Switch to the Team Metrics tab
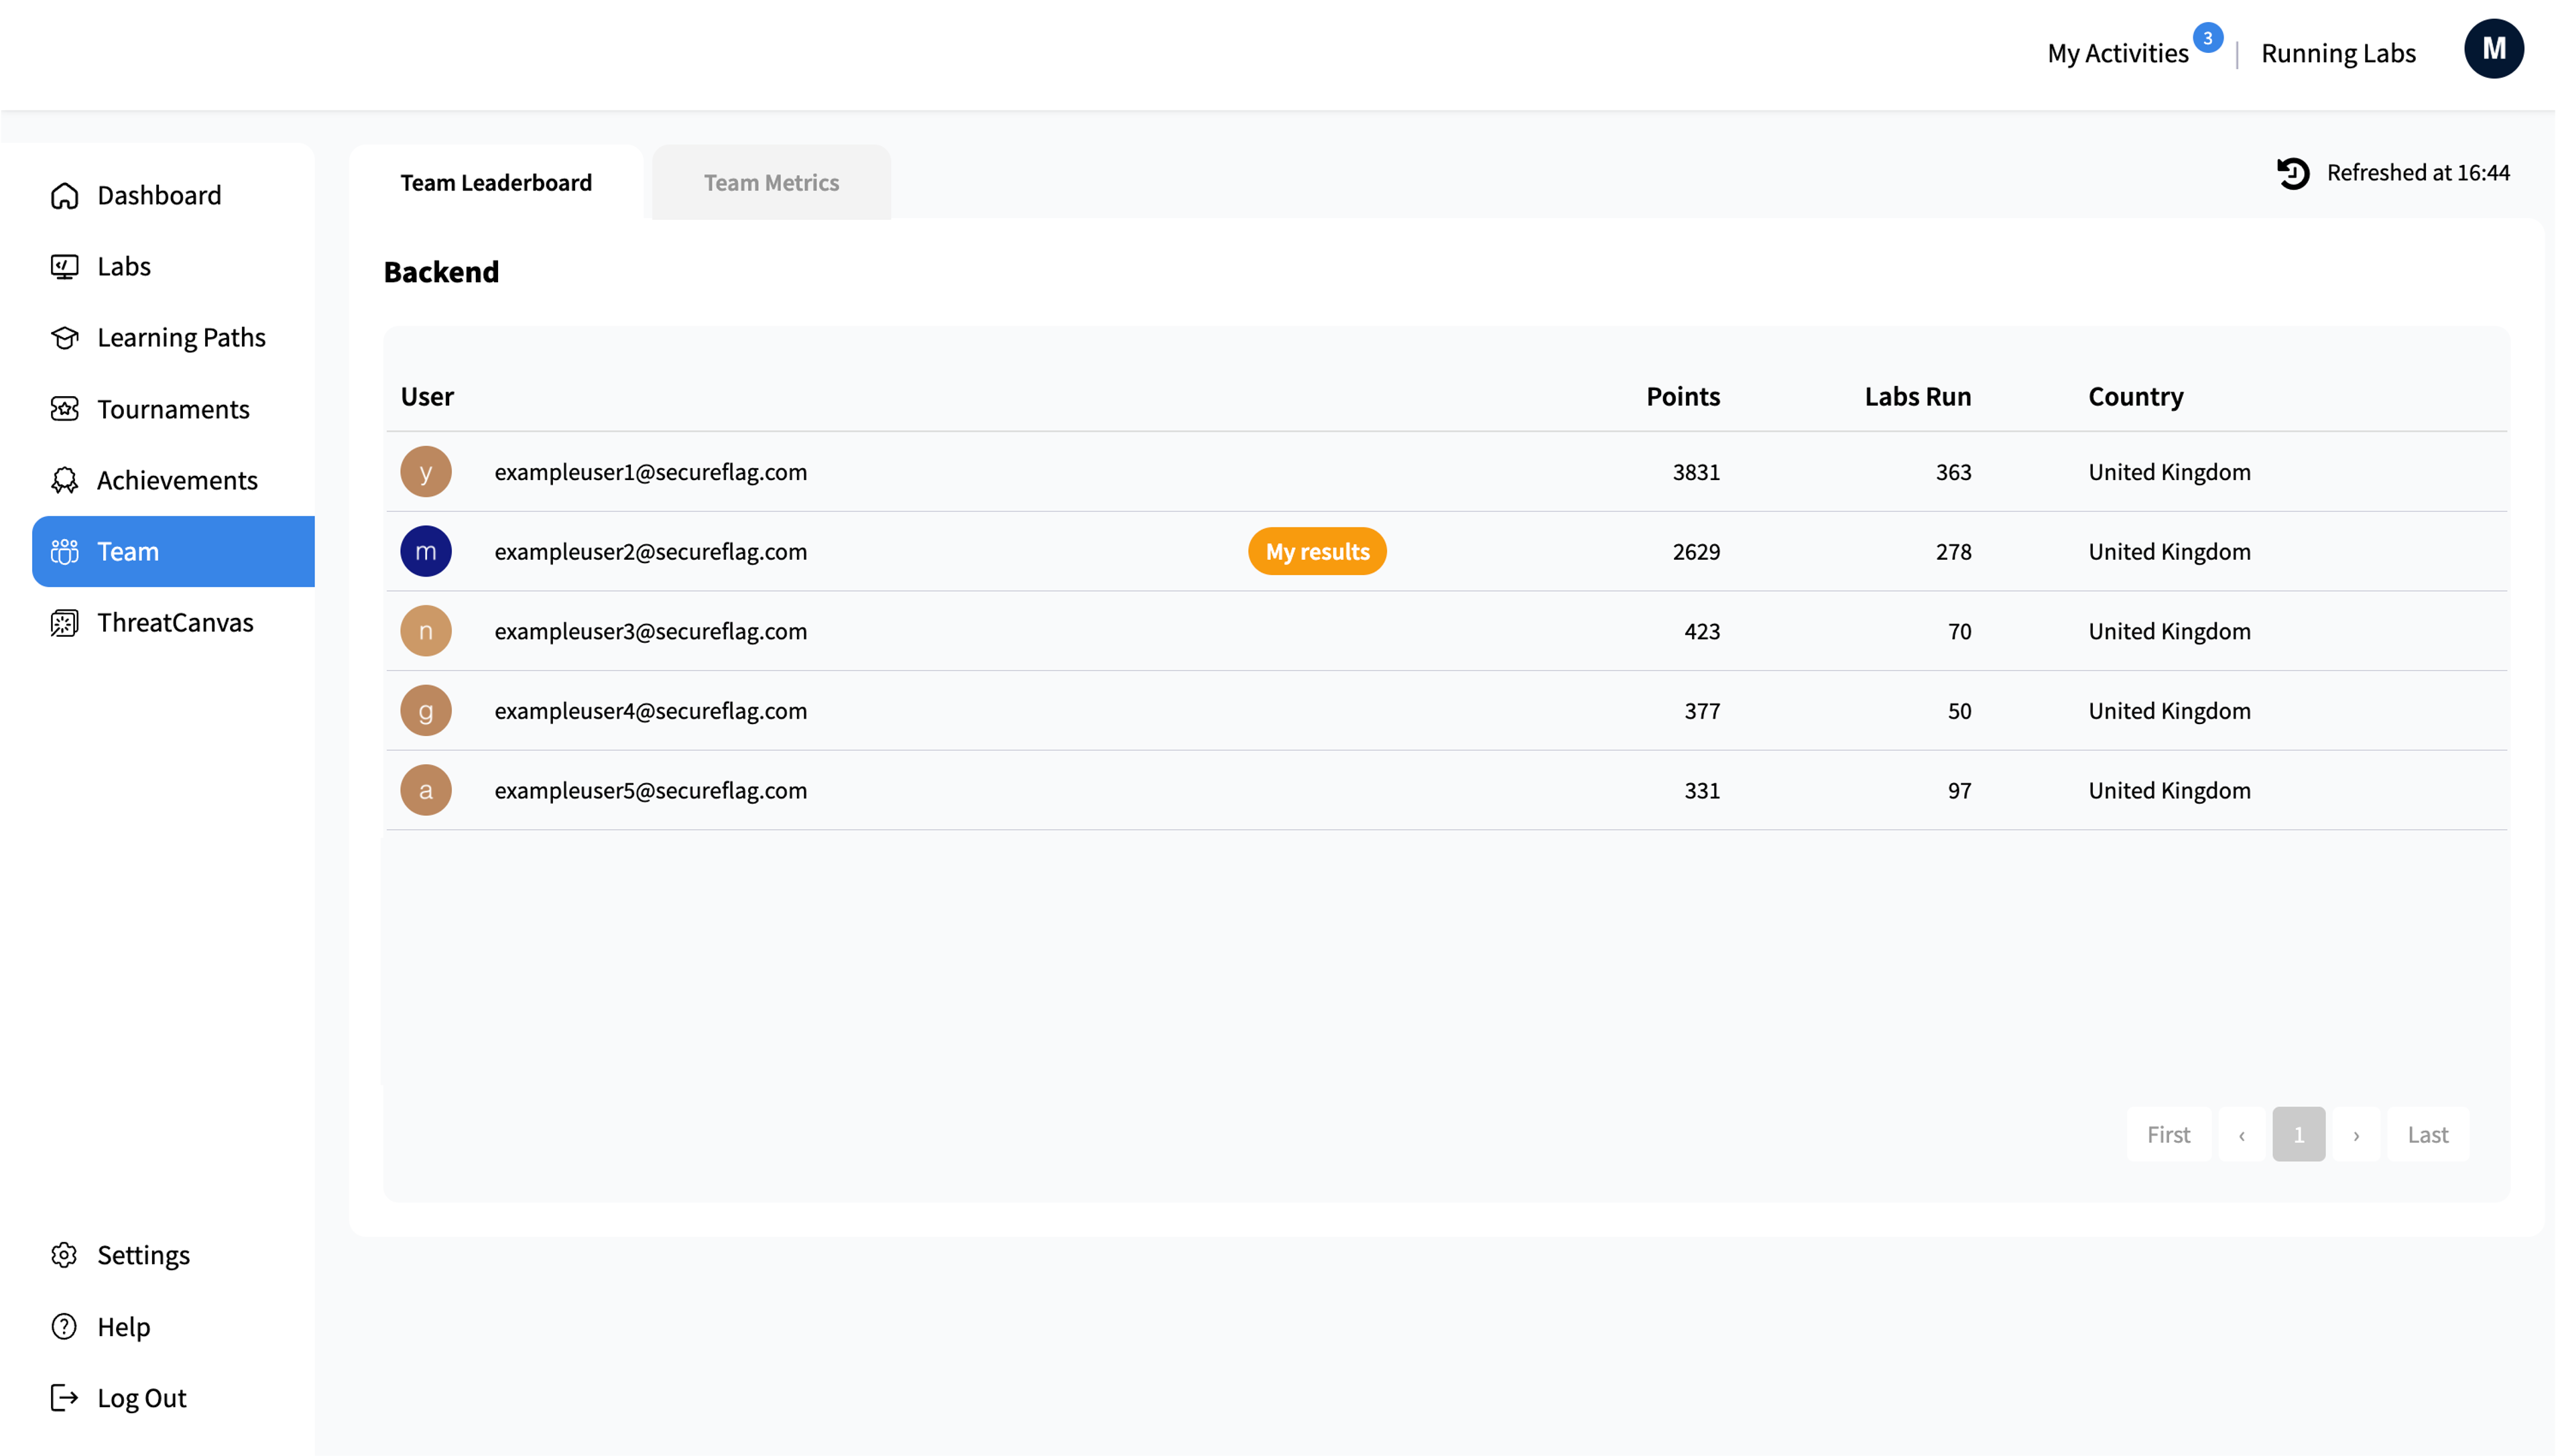The image size is (2556, 1456). coord(771,183)
